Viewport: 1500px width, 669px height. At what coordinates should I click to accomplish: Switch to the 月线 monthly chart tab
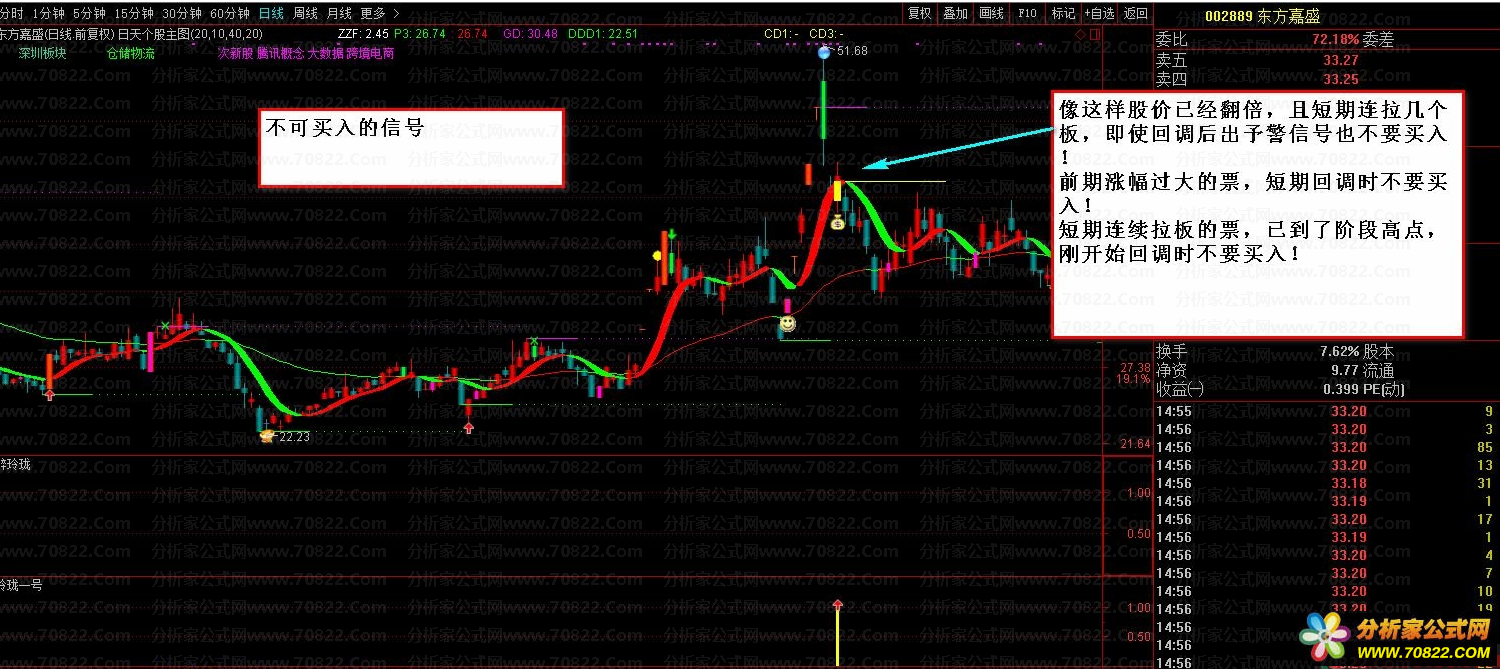tap(339, 13)
